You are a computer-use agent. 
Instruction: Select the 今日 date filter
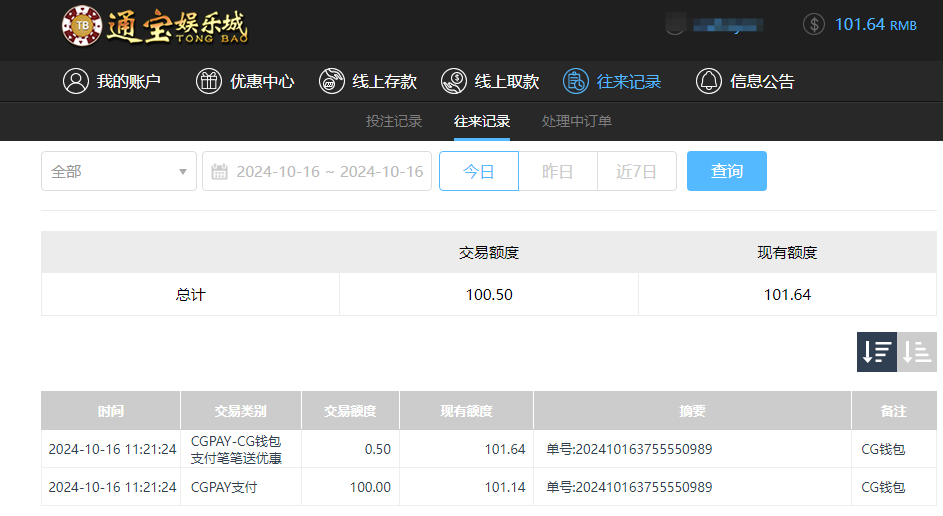point(479,171)
